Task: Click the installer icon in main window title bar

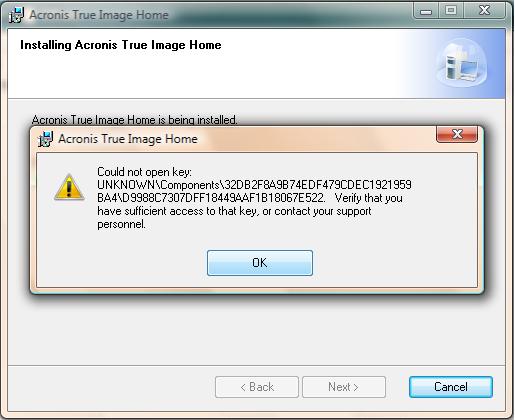Action: (x=16, y=15)
